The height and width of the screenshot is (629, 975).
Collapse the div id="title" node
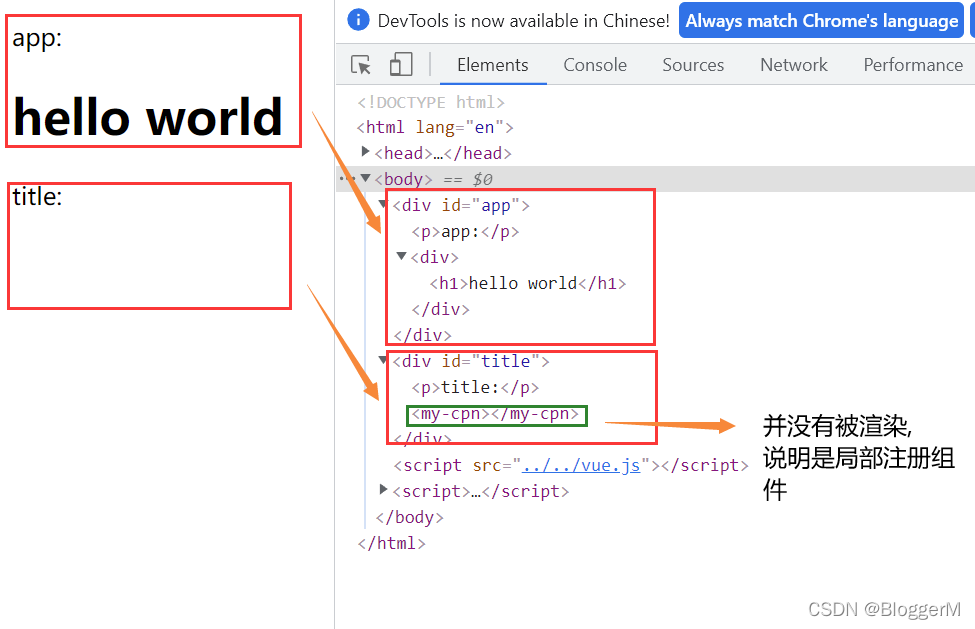(383, 359)
